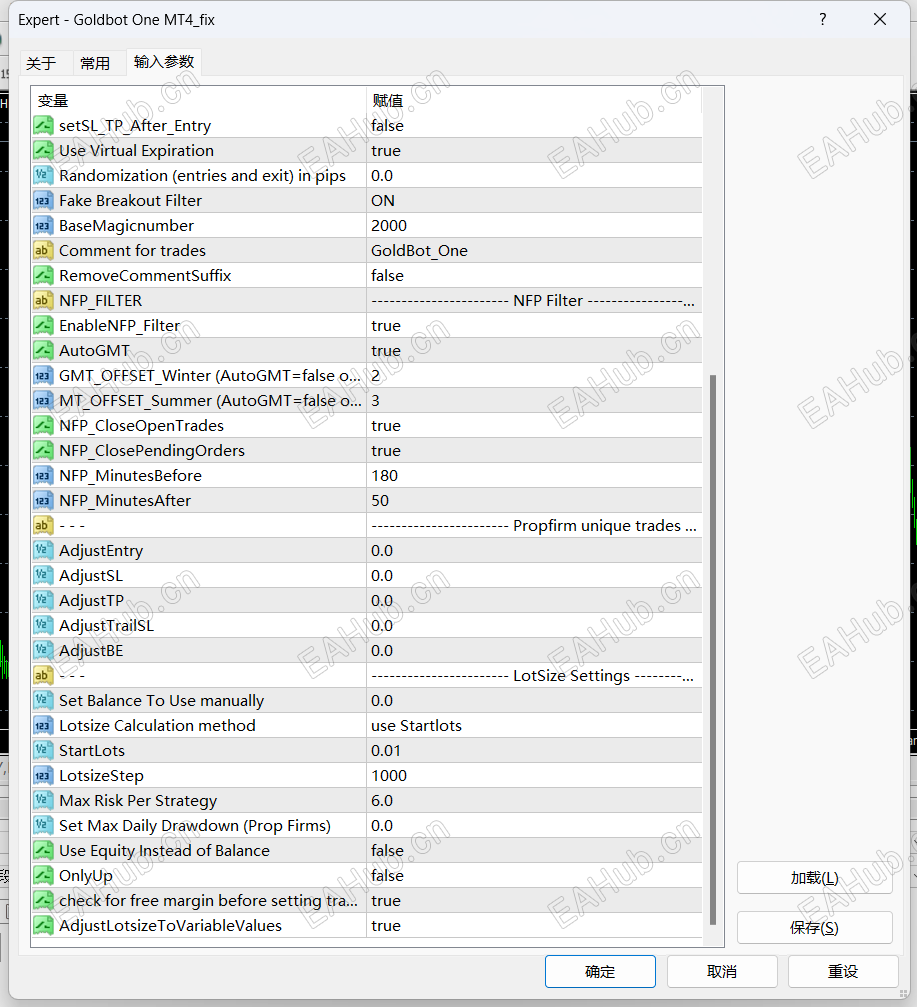The image size is (917, 1007).
Task: Edit the LotsizeStep value 1000
Action: [x=534, y=776]
